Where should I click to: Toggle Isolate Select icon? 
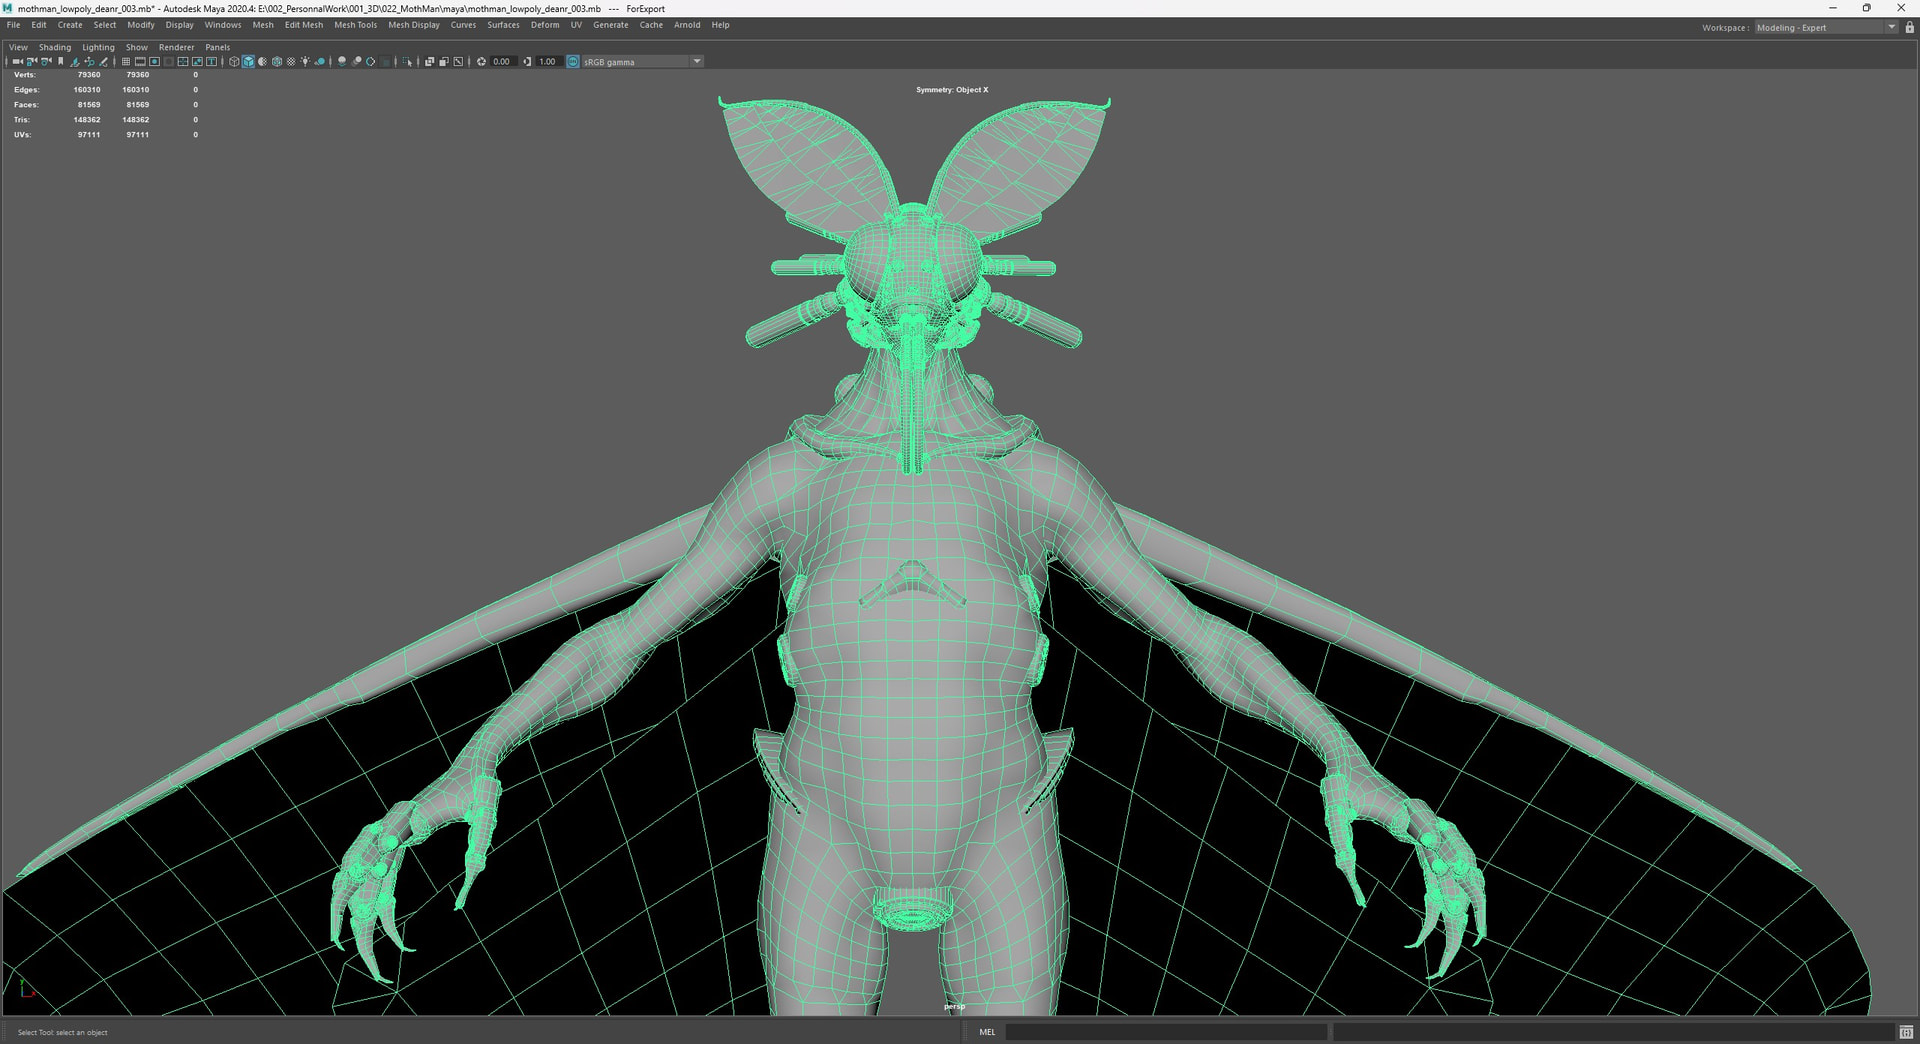(x=407, y=62)
